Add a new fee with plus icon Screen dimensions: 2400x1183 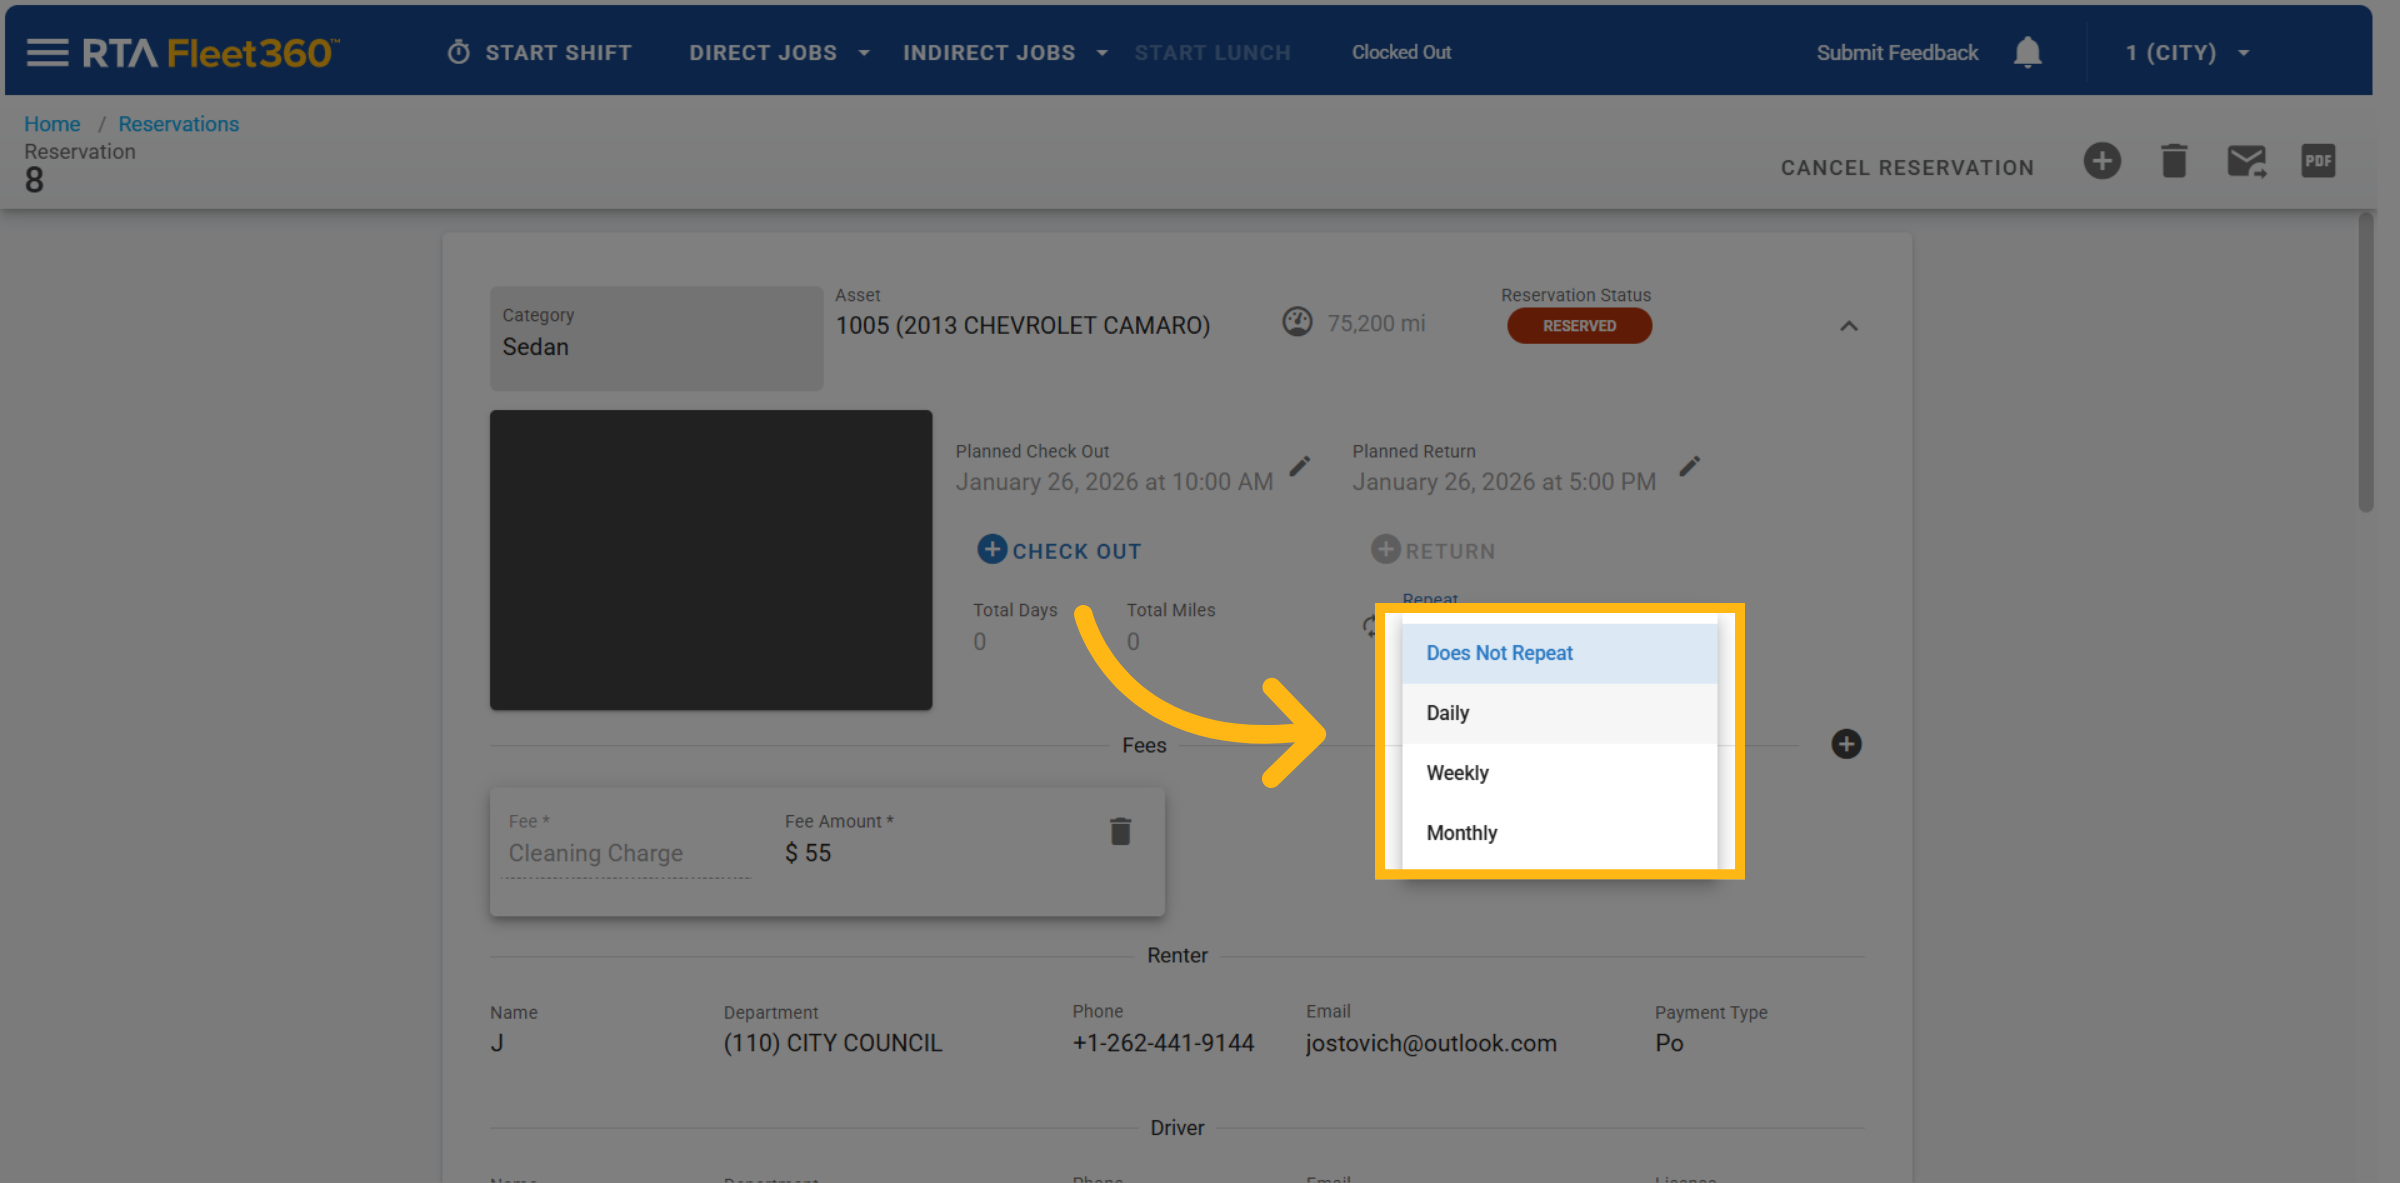coord(1846,744)
